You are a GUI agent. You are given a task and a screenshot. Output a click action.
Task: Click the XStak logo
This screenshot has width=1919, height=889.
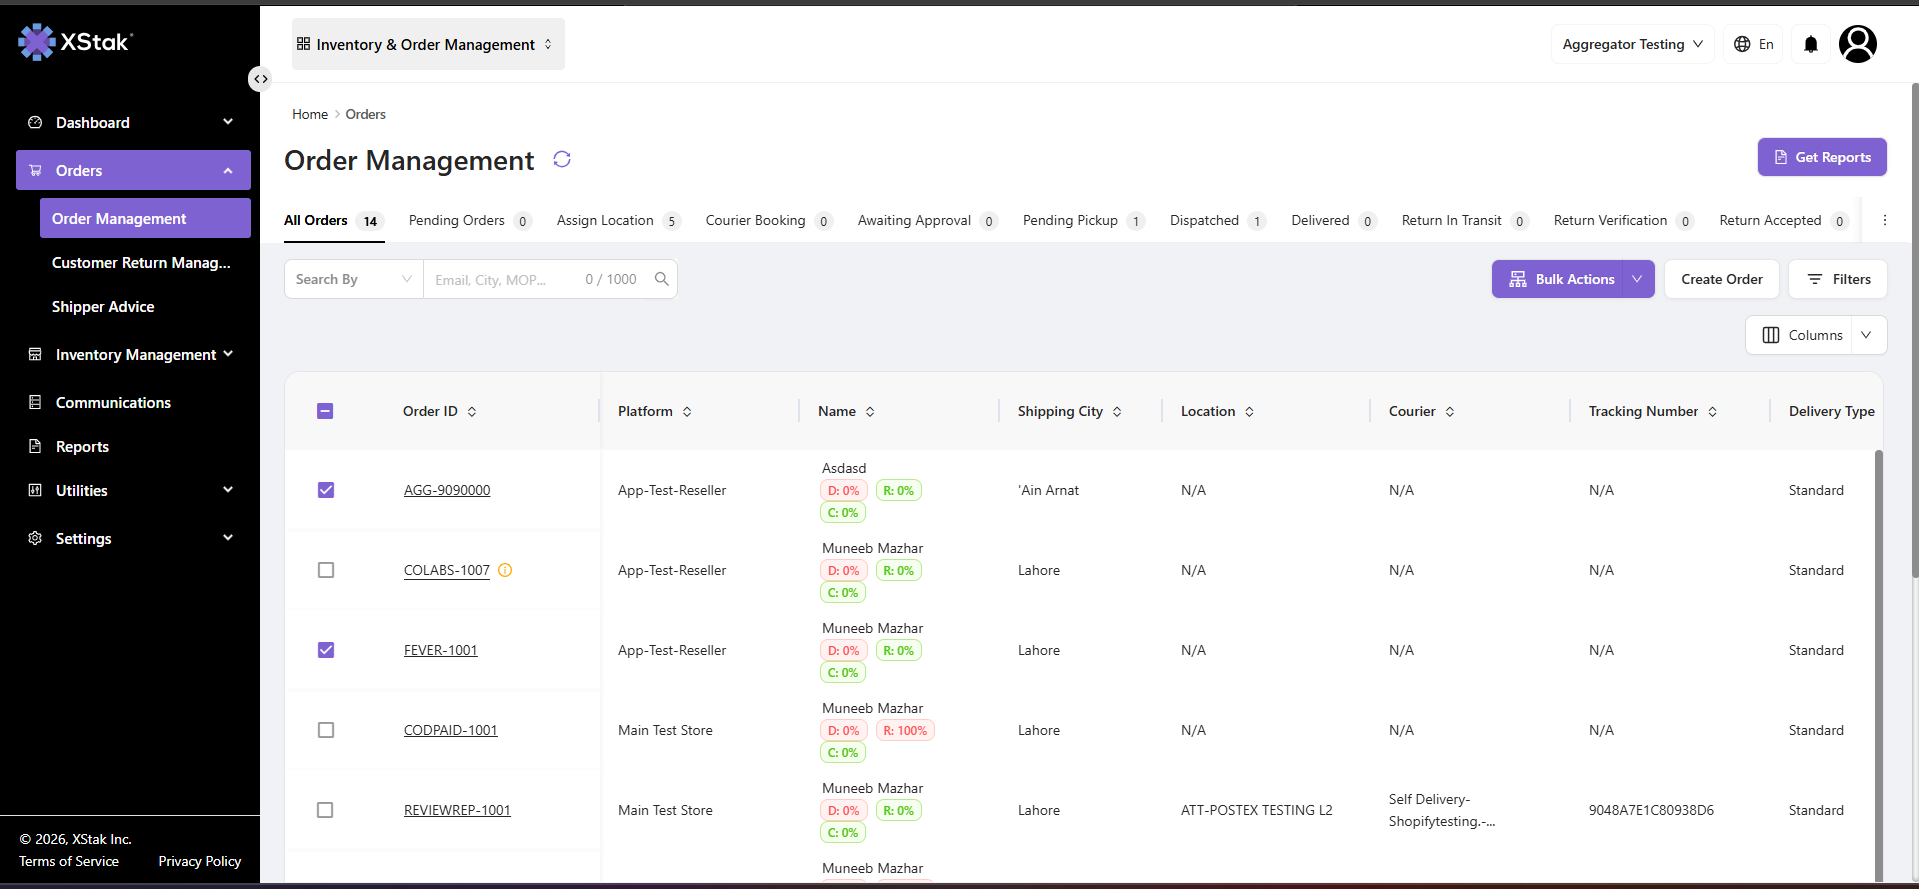(75, 42)
